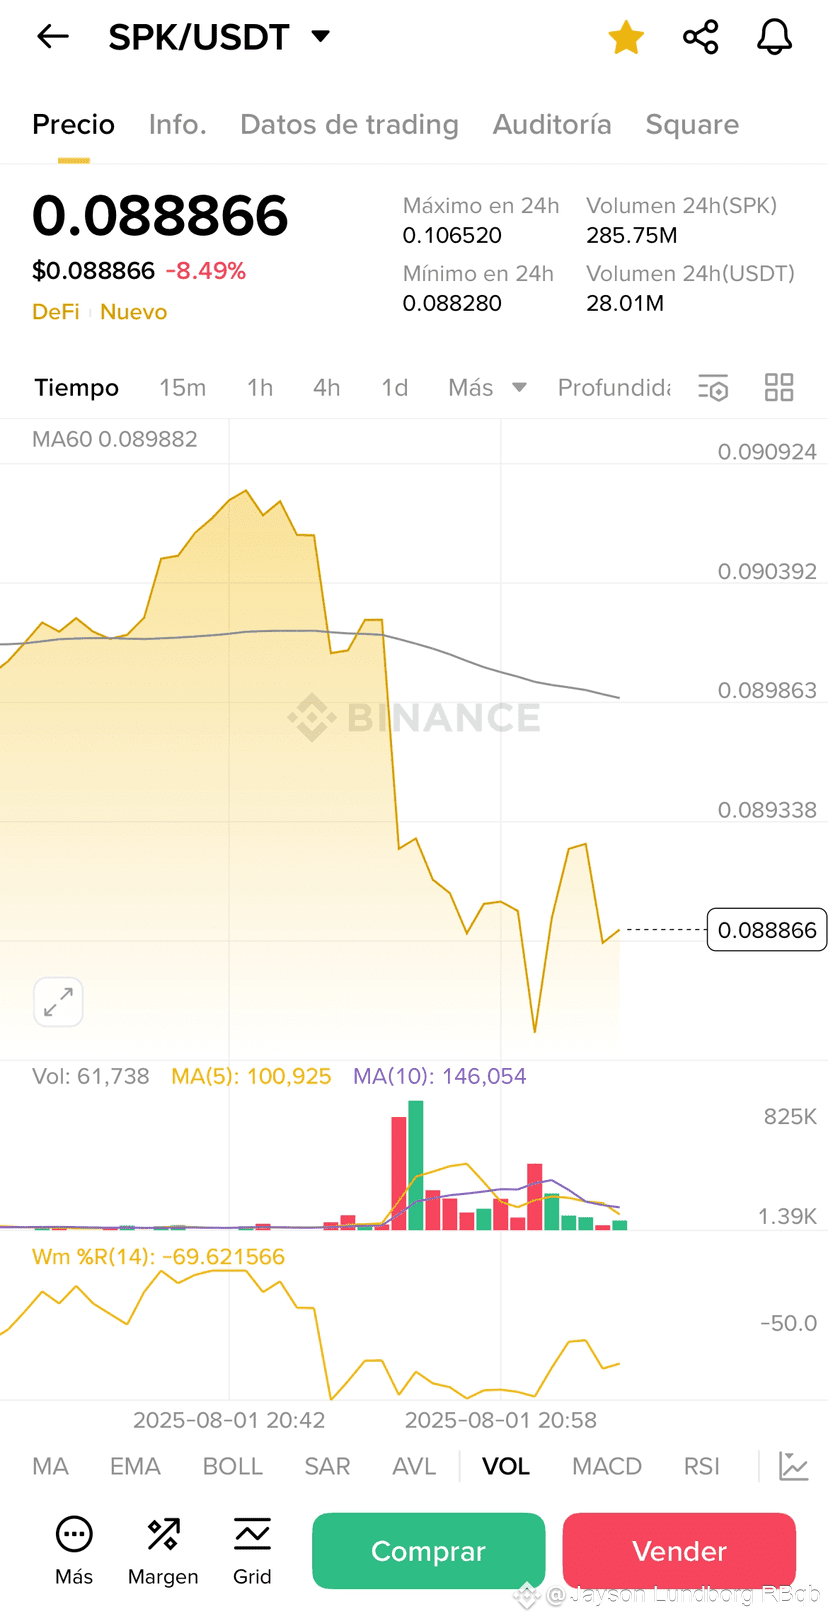Switch to Profundidad depth view
Viewport: 828px width, 1621px height.
coord(614,387)
